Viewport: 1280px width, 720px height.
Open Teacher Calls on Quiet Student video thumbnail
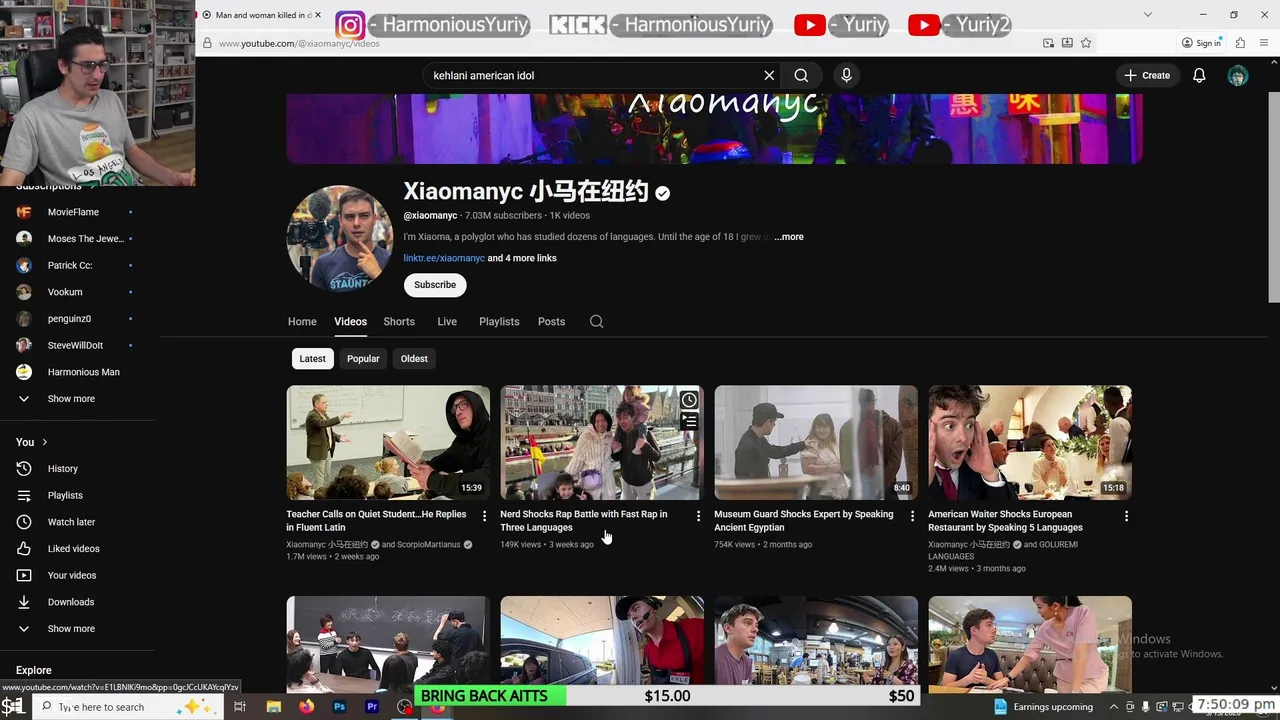(x=388, y=442)
